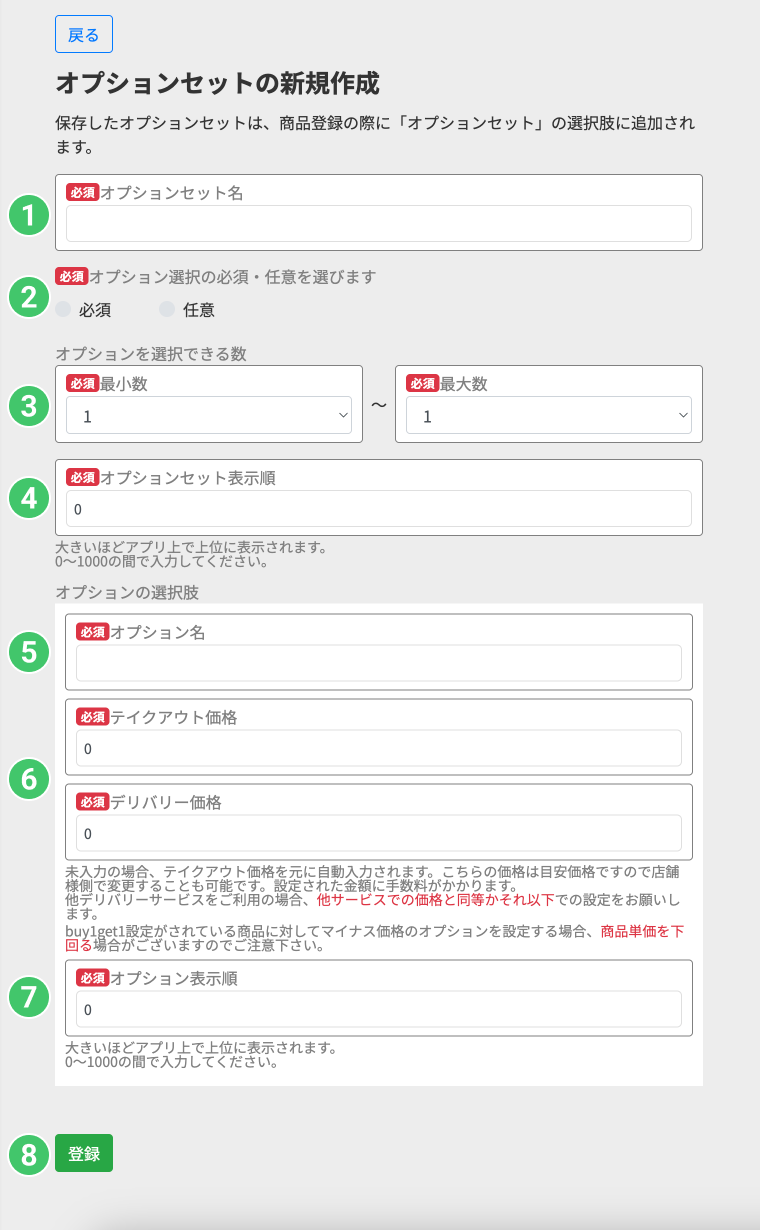Click the green number 6 badge
760x1230 pixels.
click(29, 778)
